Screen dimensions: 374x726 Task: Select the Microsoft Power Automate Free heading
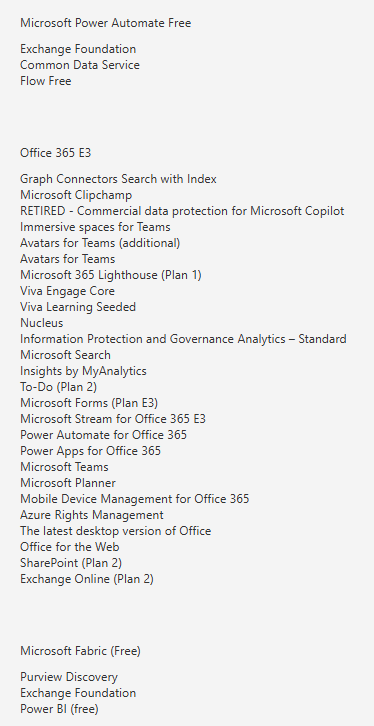click(106, 23)
